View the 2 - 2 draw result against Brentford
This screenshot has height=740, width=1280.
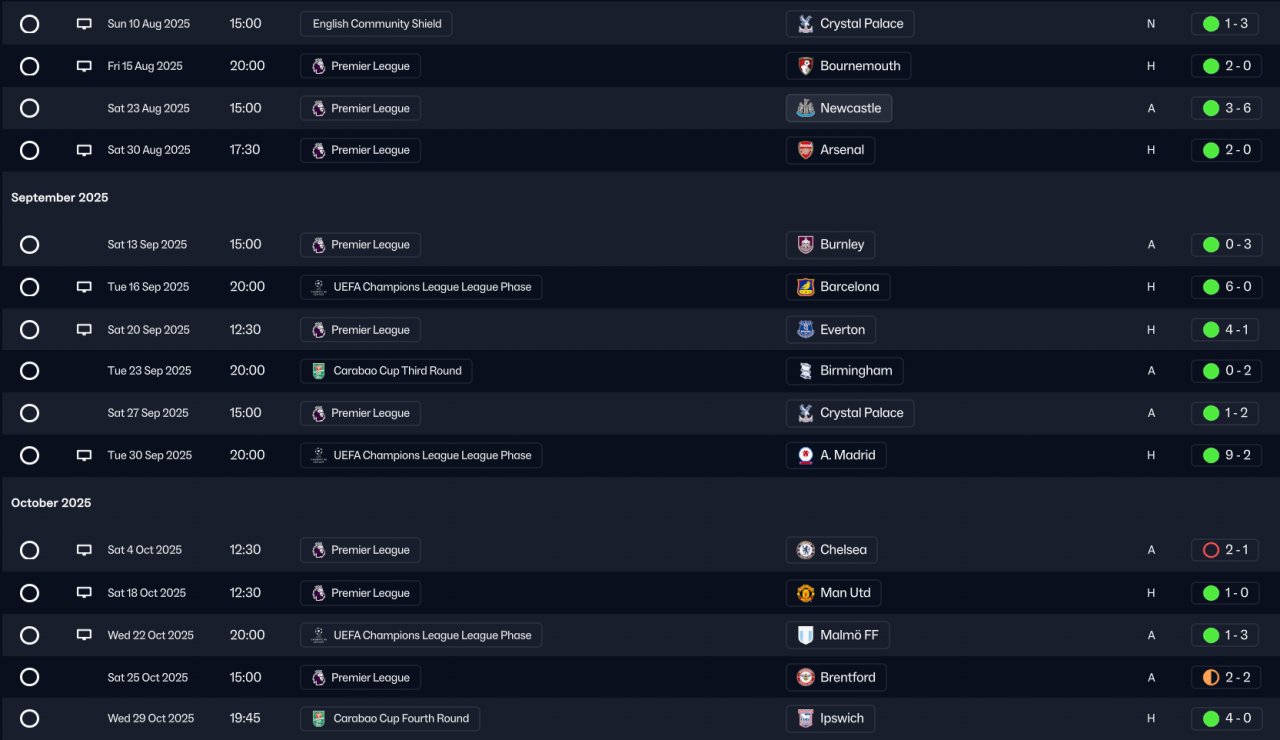click(1225, 677)
